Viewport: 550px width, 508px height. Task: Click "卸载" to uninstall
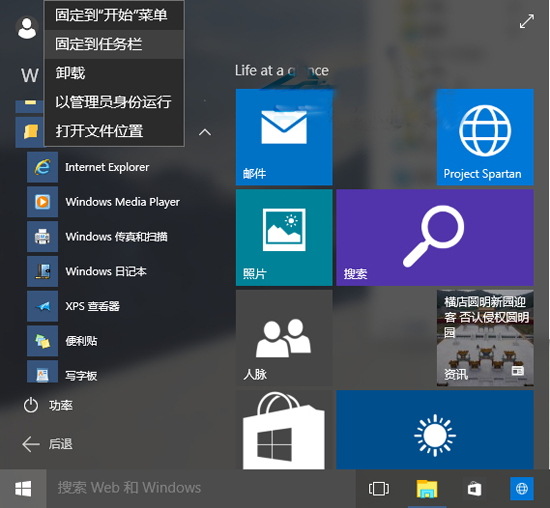point(114,73)
